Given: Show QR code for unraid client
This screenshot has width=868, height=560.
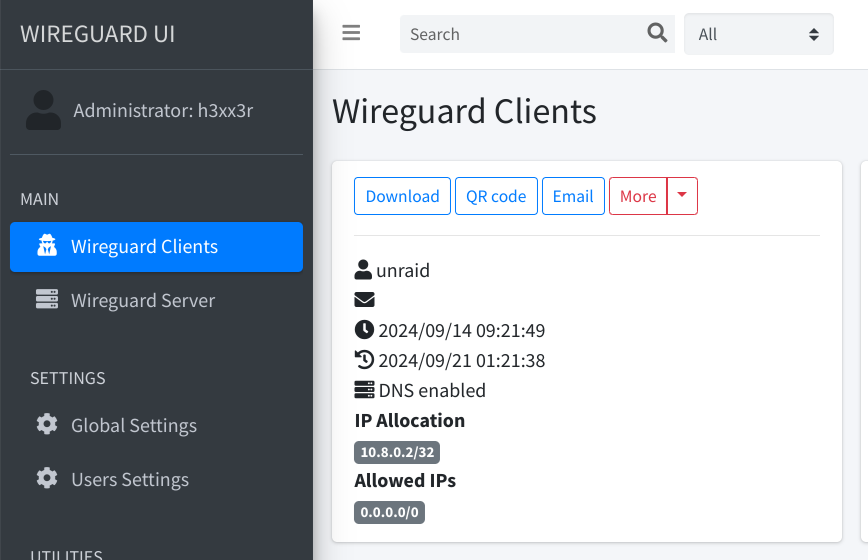Looking at the screenshot, I should click(x=496, y=196).
